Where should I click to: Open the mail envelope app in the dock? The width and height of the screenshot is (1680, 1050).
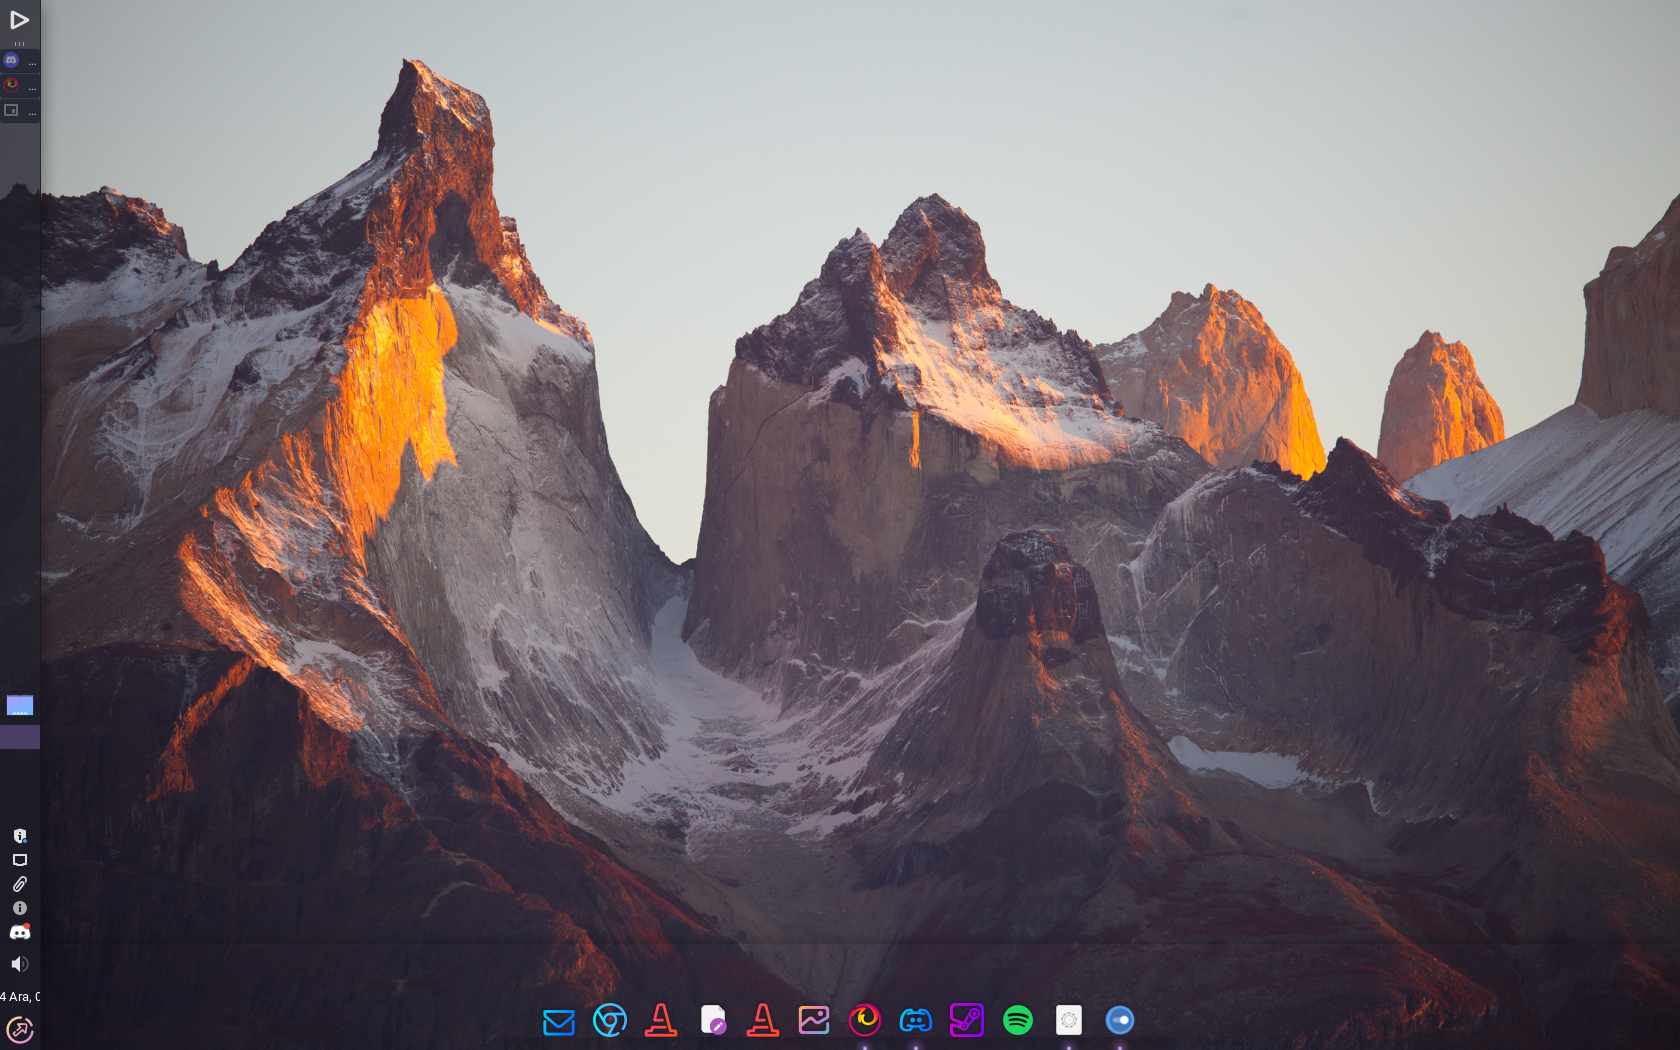tap(559, 1021)
